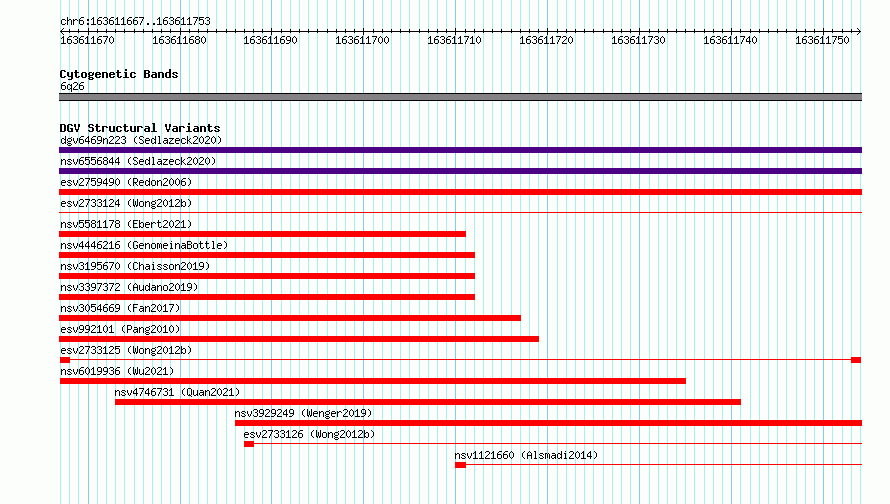Screen dimensions: 890x504
Task: Open variant nsv4446216 (GenomeinaBottle) label
Action: [x=144, y=245]
